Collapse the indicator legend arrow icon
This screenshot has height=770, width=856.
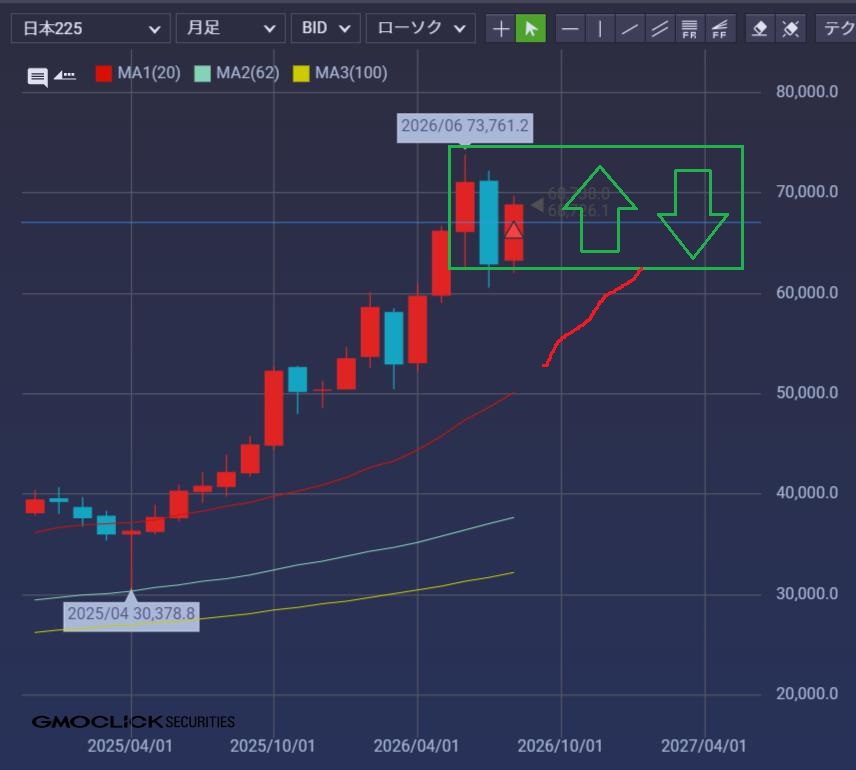[64, 75]
